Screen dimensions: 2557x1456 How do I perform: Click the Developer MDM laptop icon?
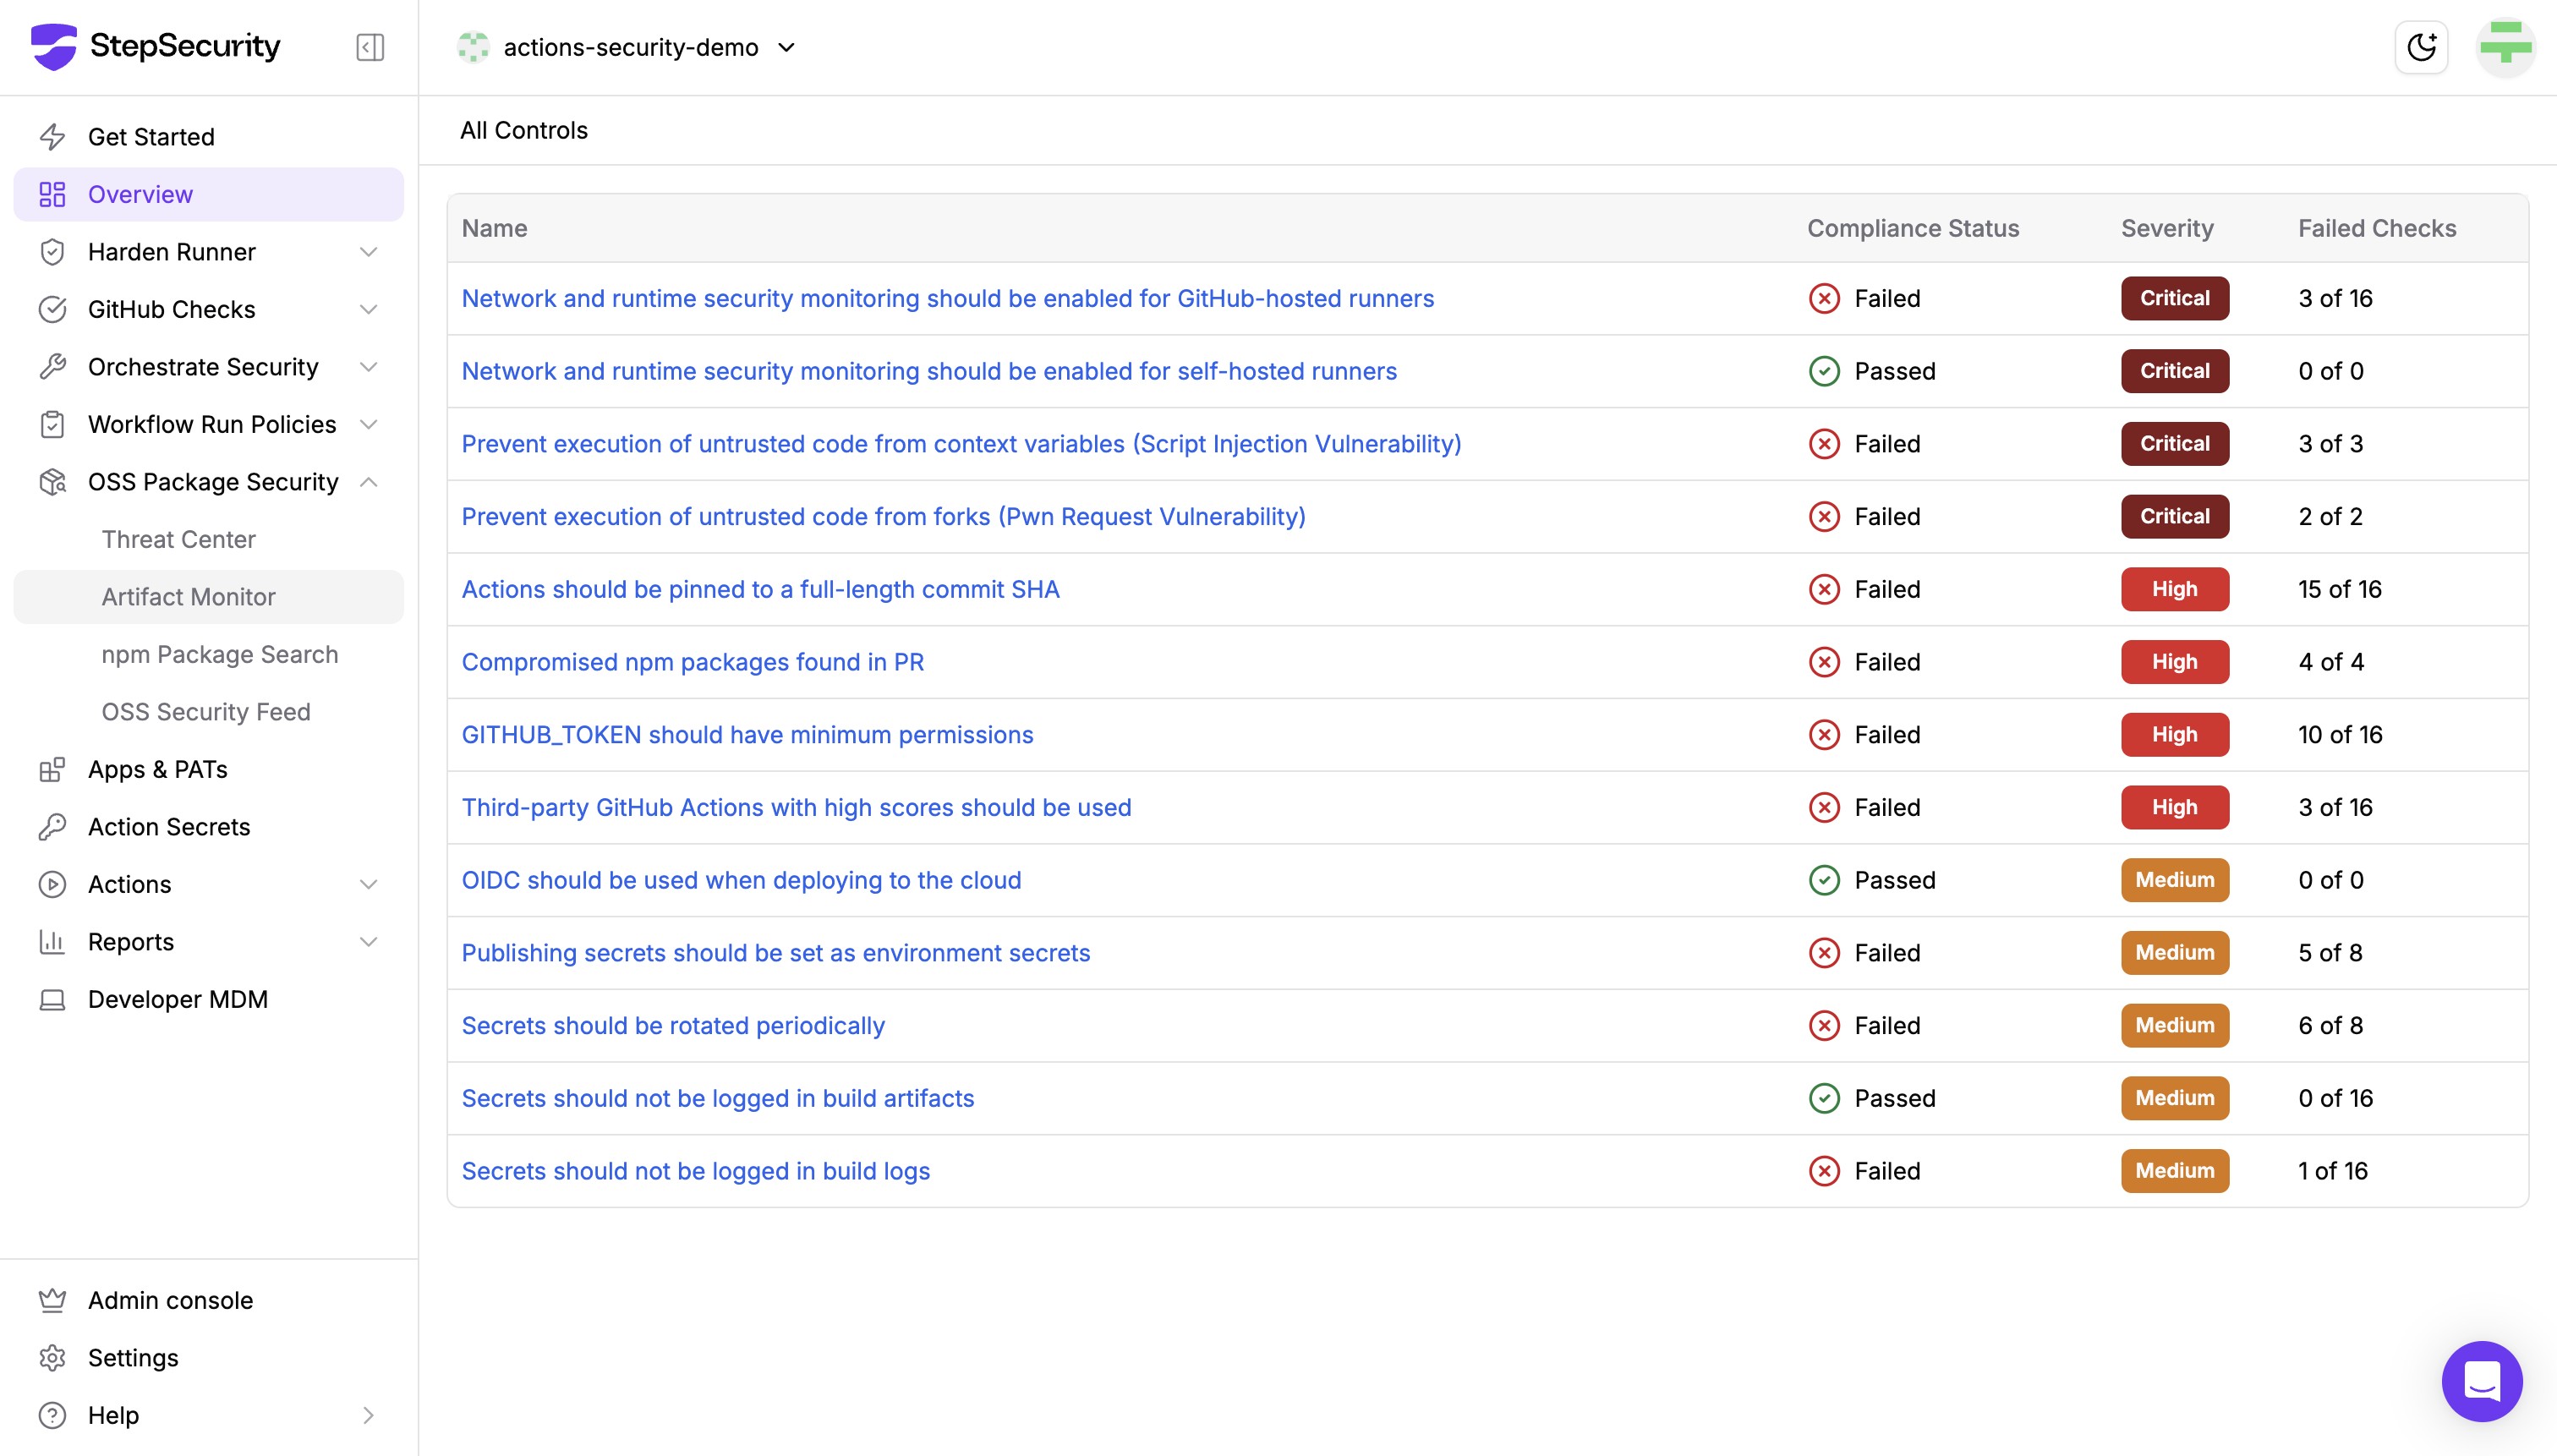[52, 999]
